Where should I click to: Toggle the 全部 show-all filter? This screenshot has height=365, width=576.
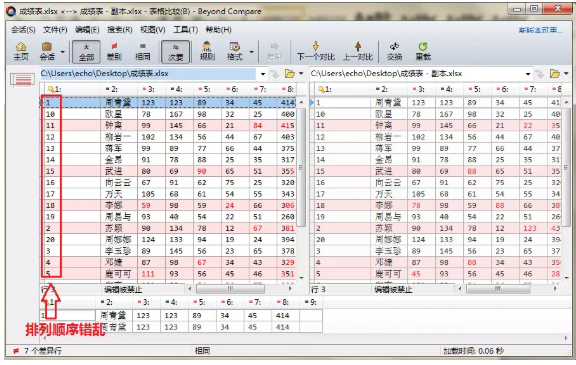tap(86, 51)
